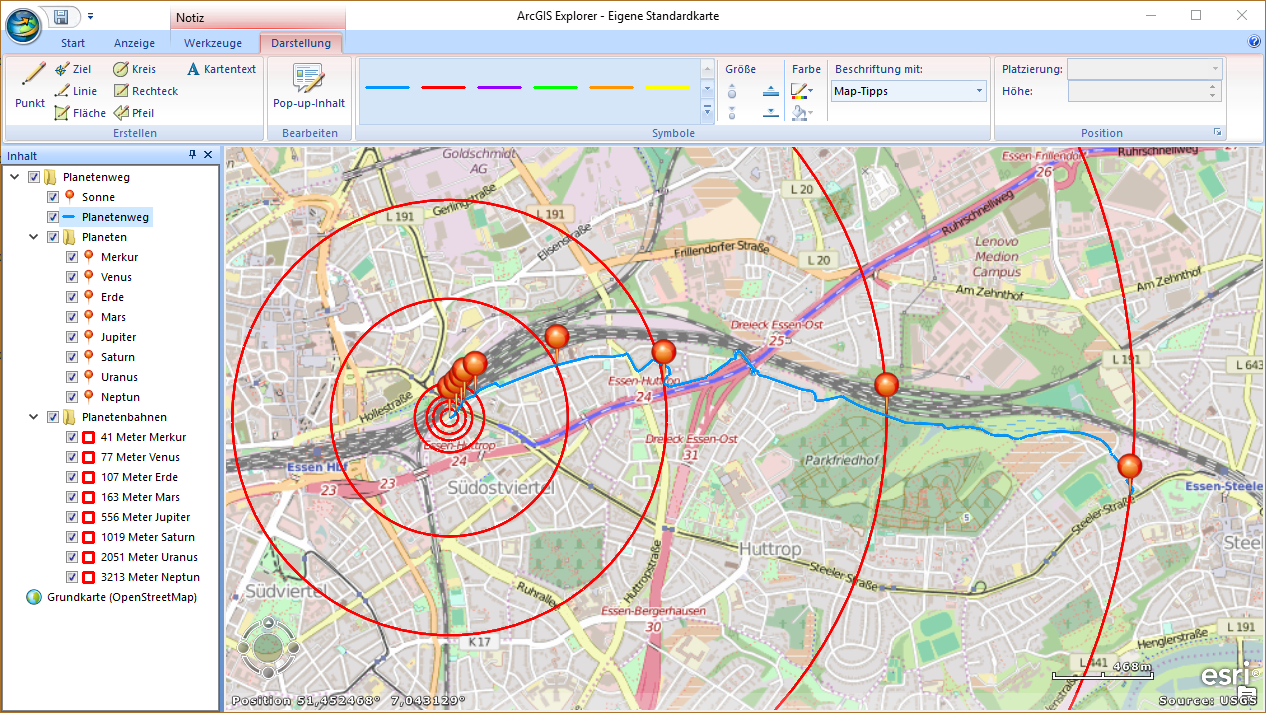Viewport: 1266px width, 713px height.
Task: Click the Neptun marker on the map
Action: tap(1129, 466)
